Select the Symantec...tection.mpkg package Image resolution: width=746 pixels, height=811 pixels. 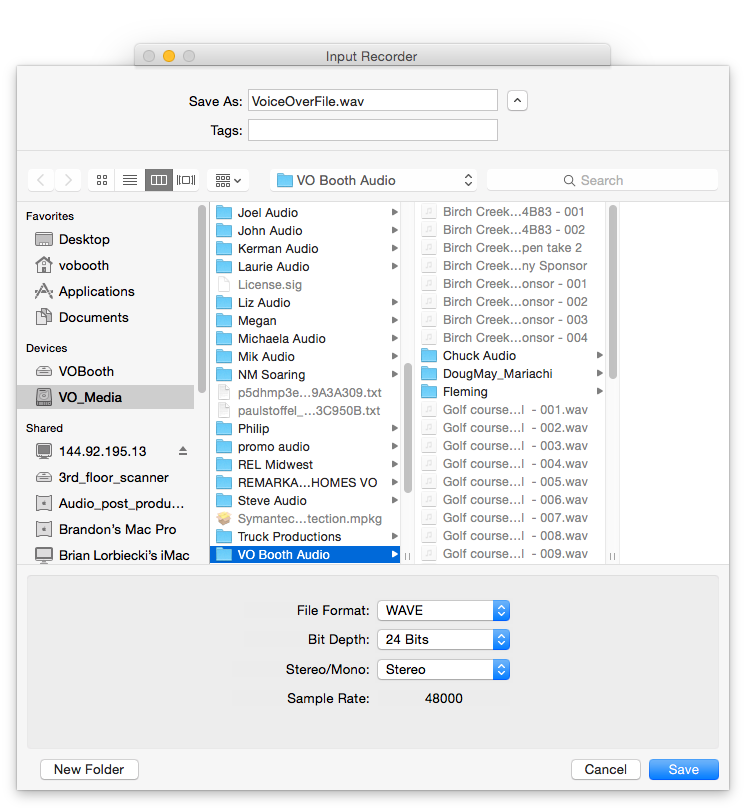305,518
